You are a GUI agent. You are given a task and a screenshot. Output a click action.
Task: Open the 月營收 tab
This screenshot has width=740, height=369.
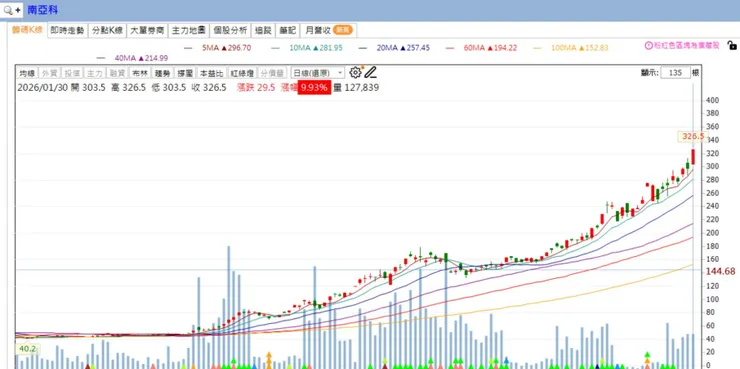point(328,31)
